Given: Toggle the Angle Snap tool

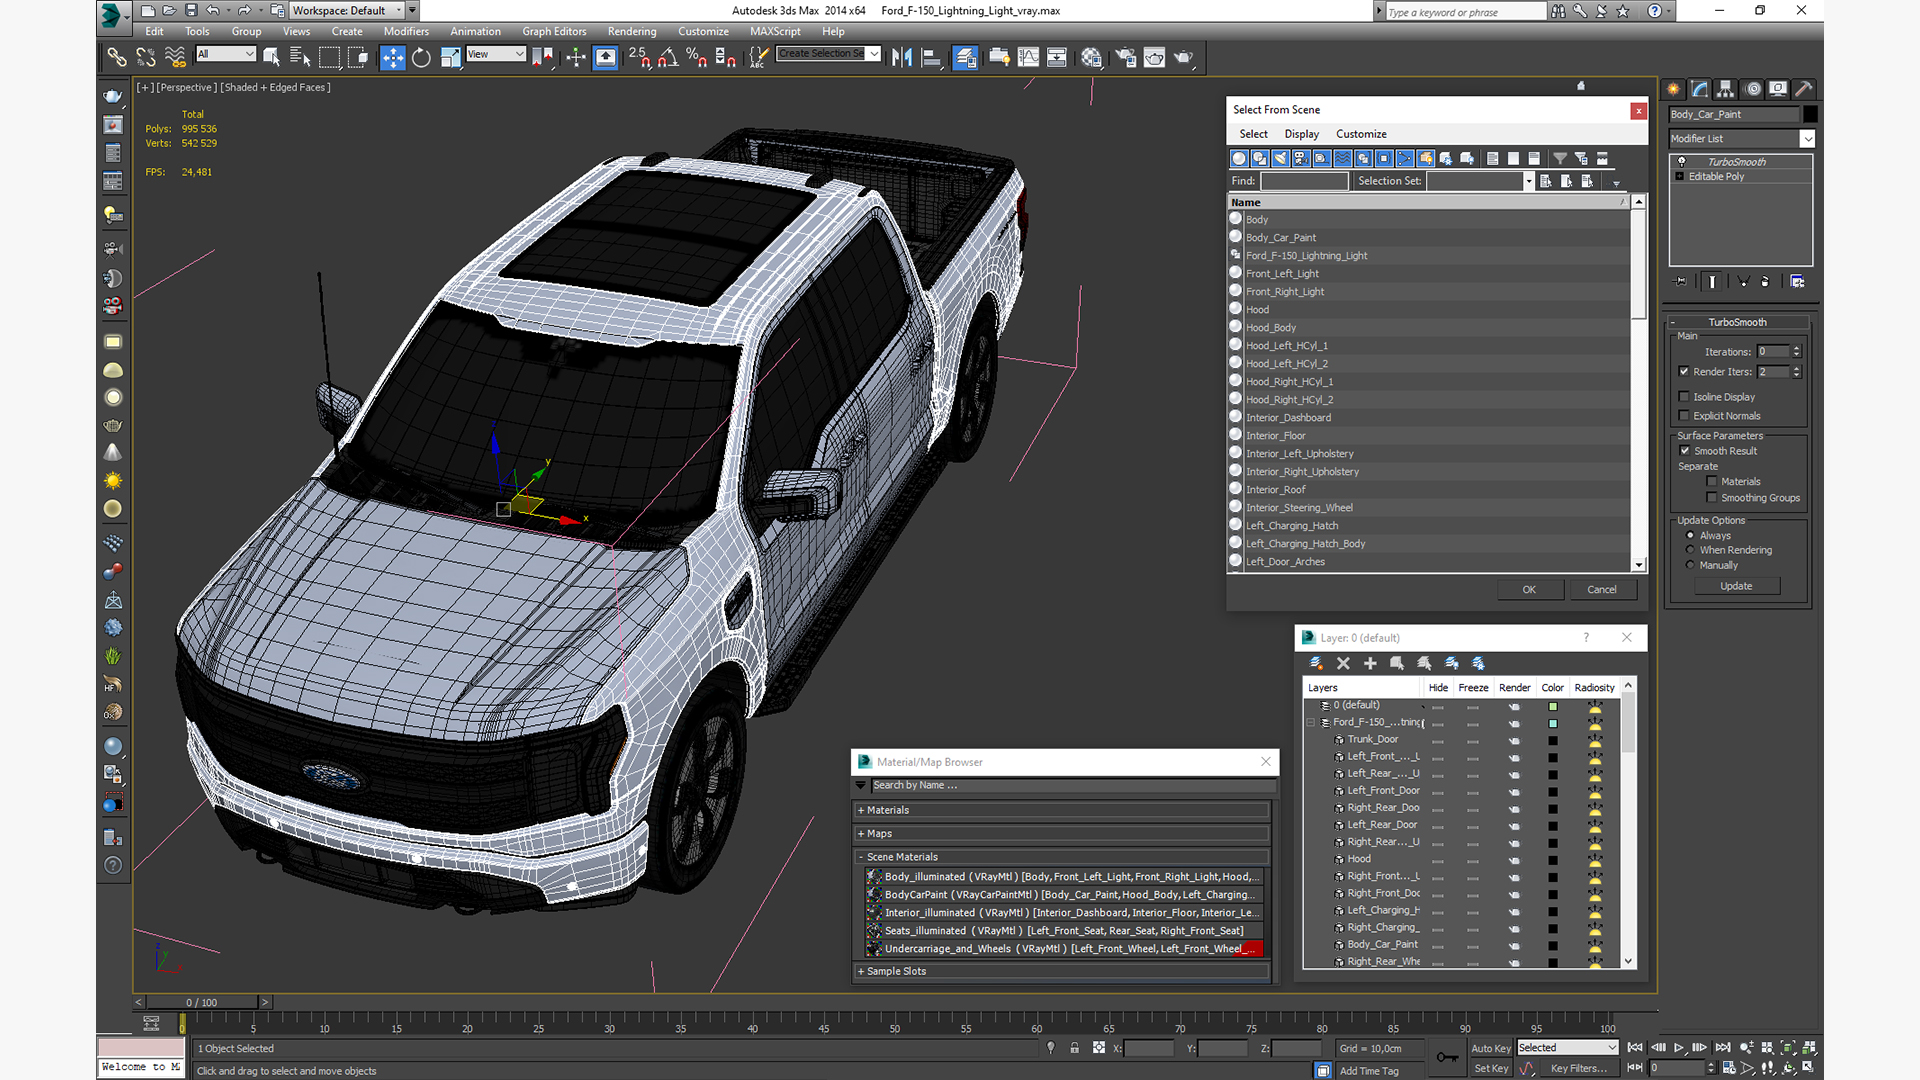Looking at the screenshot, I should (668, 58).
